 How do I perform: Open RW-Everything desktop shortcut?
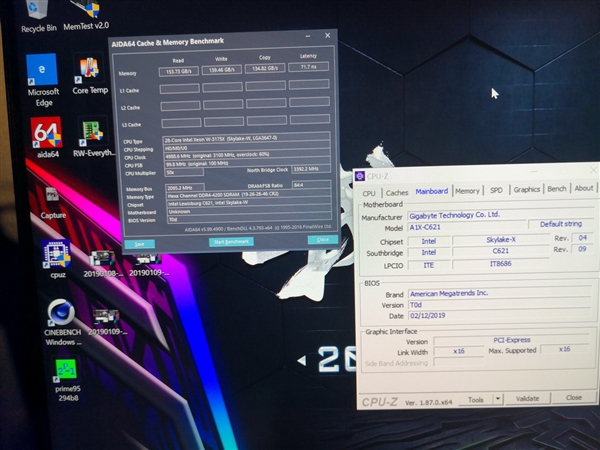click(94, 138)
